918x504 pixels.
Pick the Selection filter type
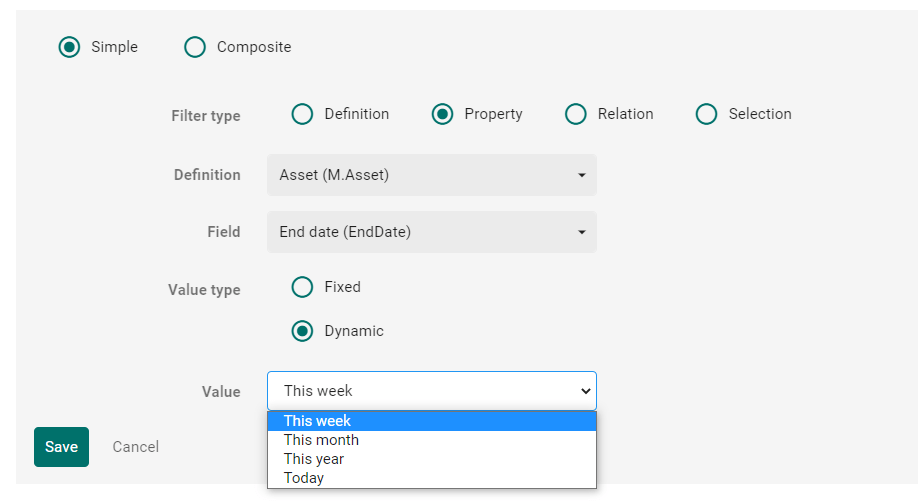click(706, 114)
